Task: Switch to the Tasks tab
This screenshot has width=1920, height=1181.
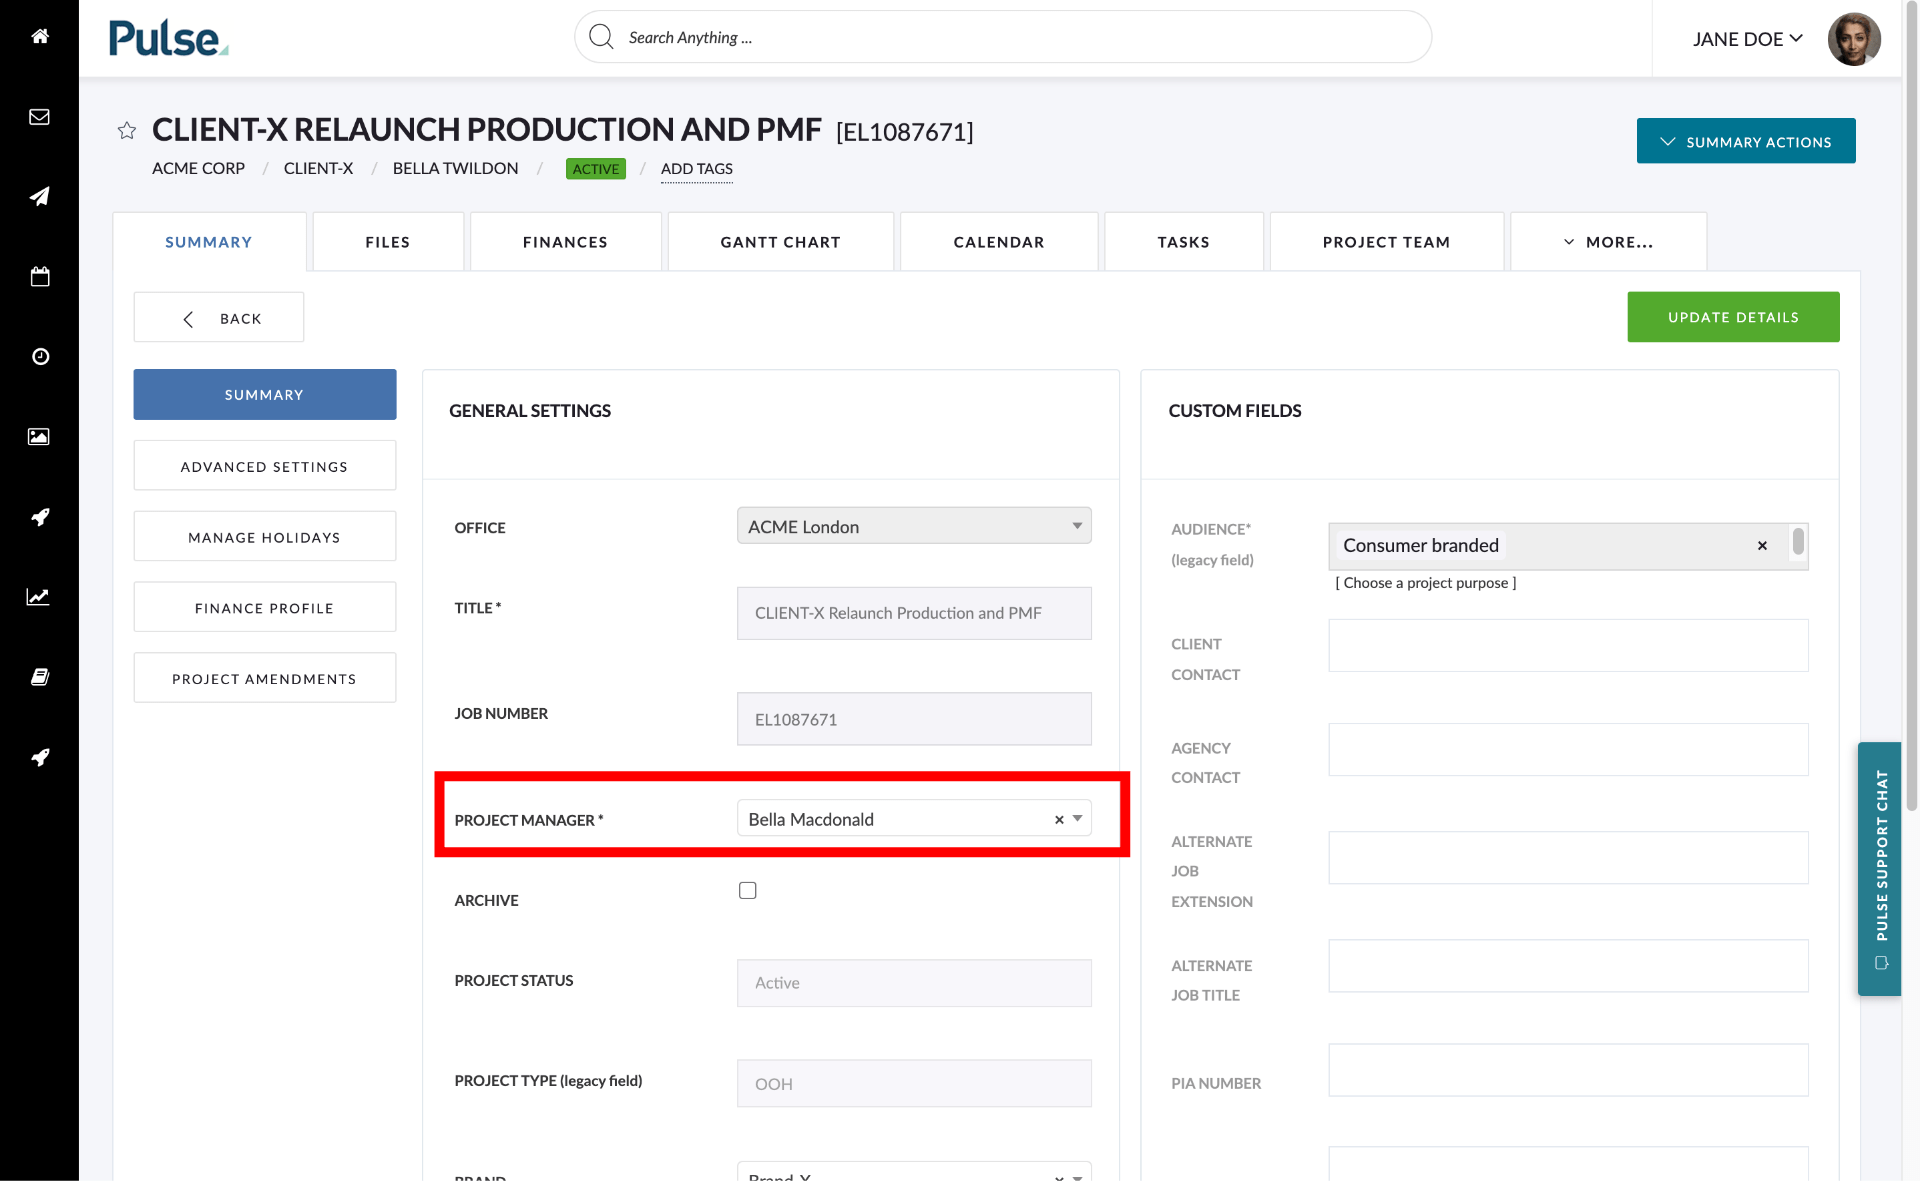Action: click(1184, 242)
